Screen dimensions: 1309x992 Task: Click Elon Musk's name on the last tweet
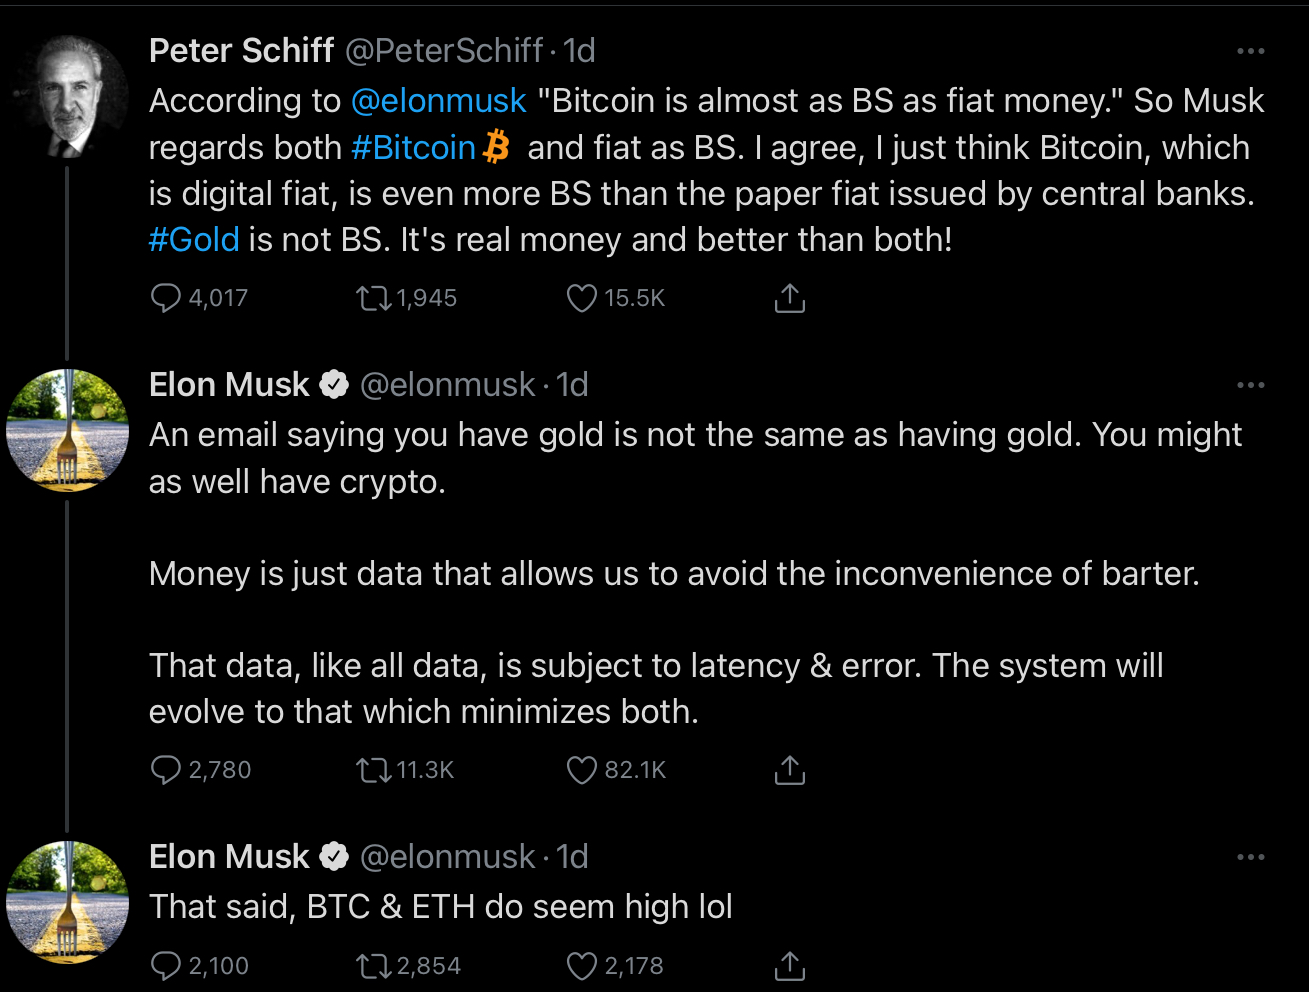tap(229, 857)
